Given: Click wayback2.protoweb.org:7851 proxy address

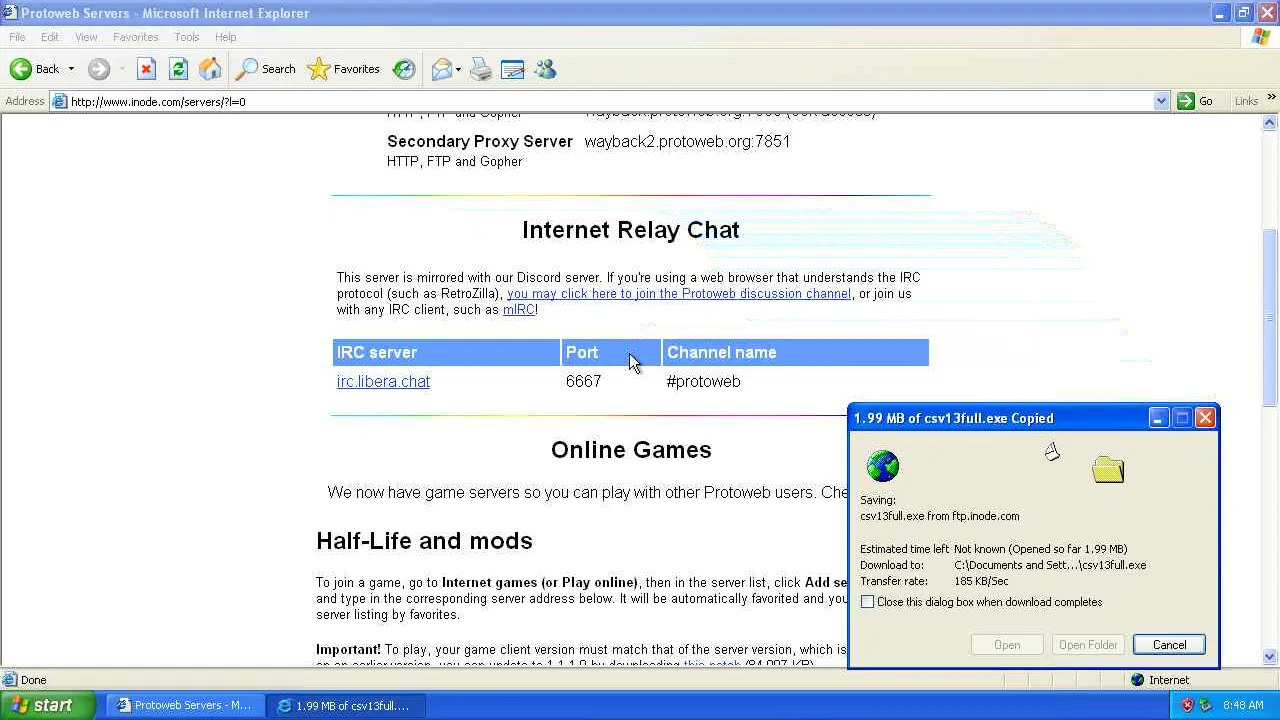Looking at the screenshot, I should click(687, 141).
